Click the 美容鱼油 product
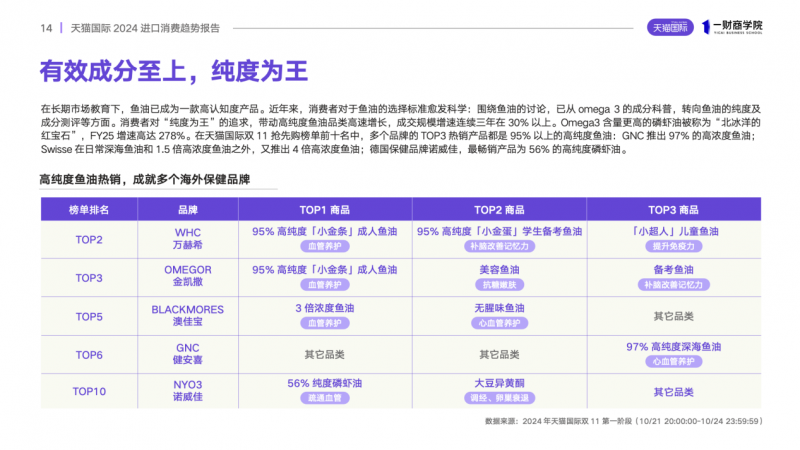The width and height of the screenshot is (800, 450). tap(499, 270)
